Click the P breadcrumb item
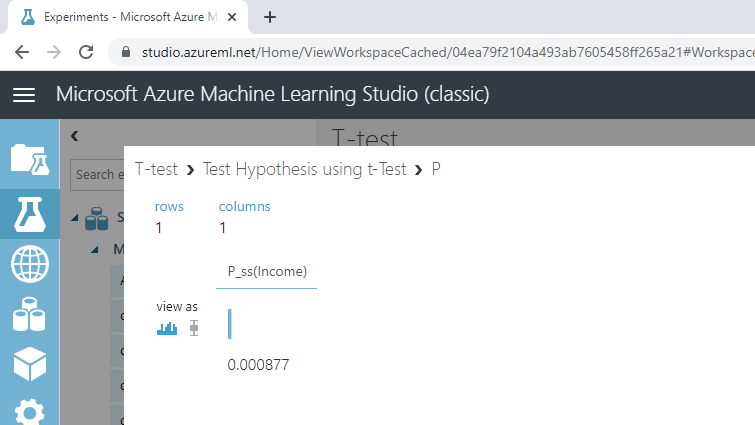Viewport: 755px width, 425px height. [436, 169]
